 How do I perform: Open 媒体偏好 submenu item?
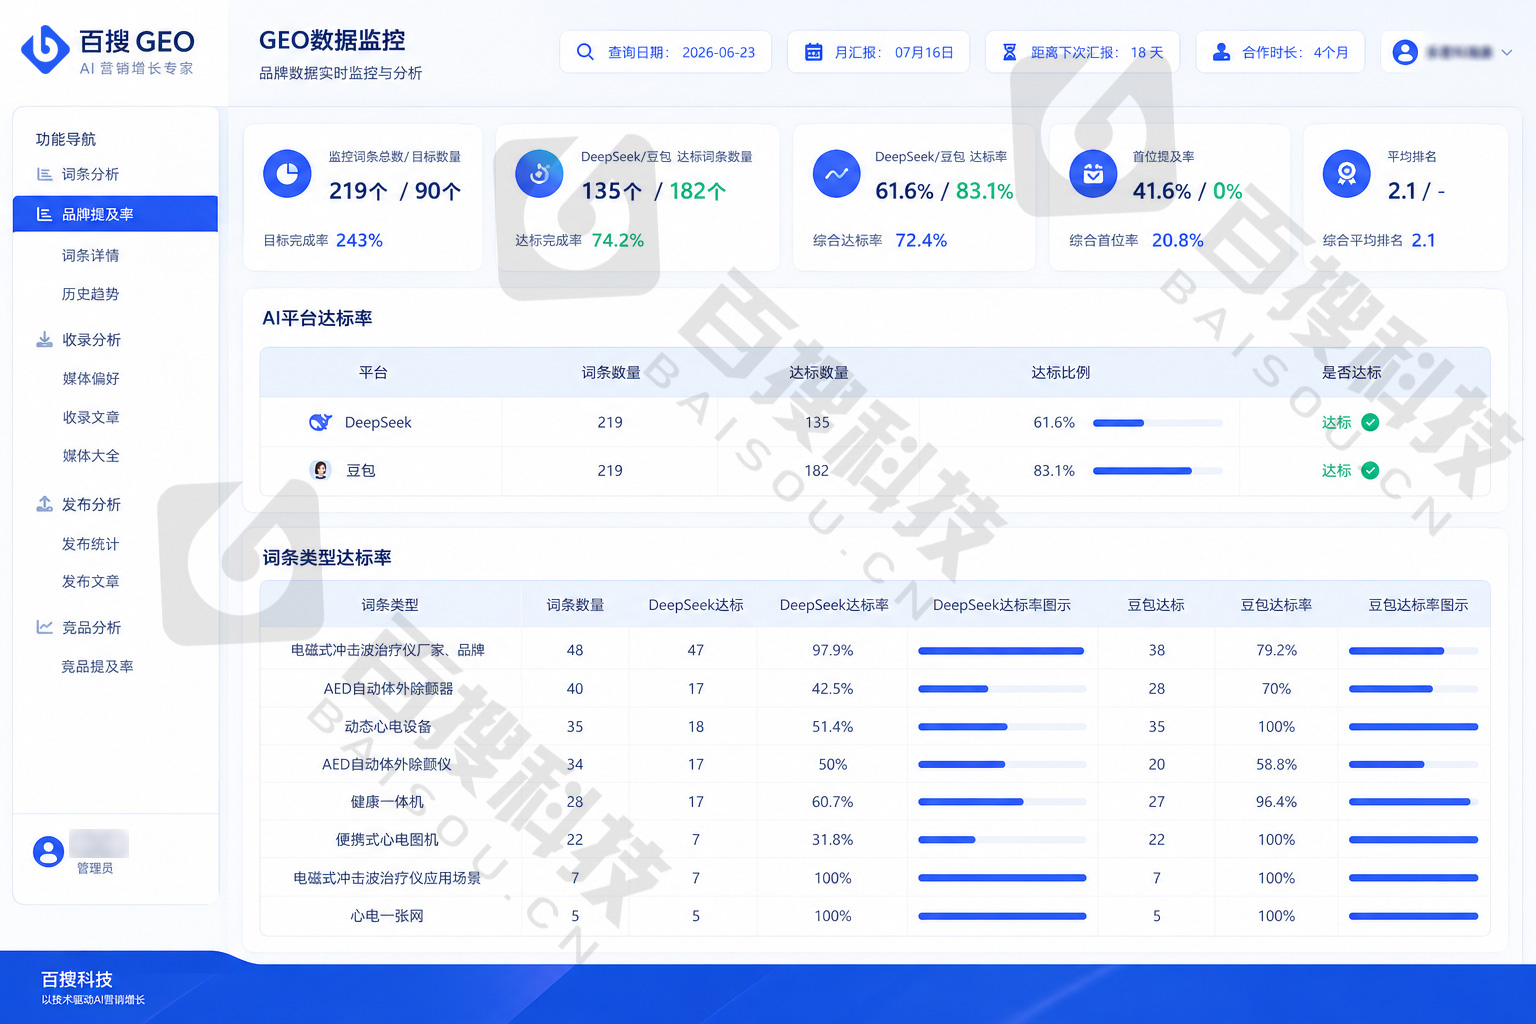91,378
